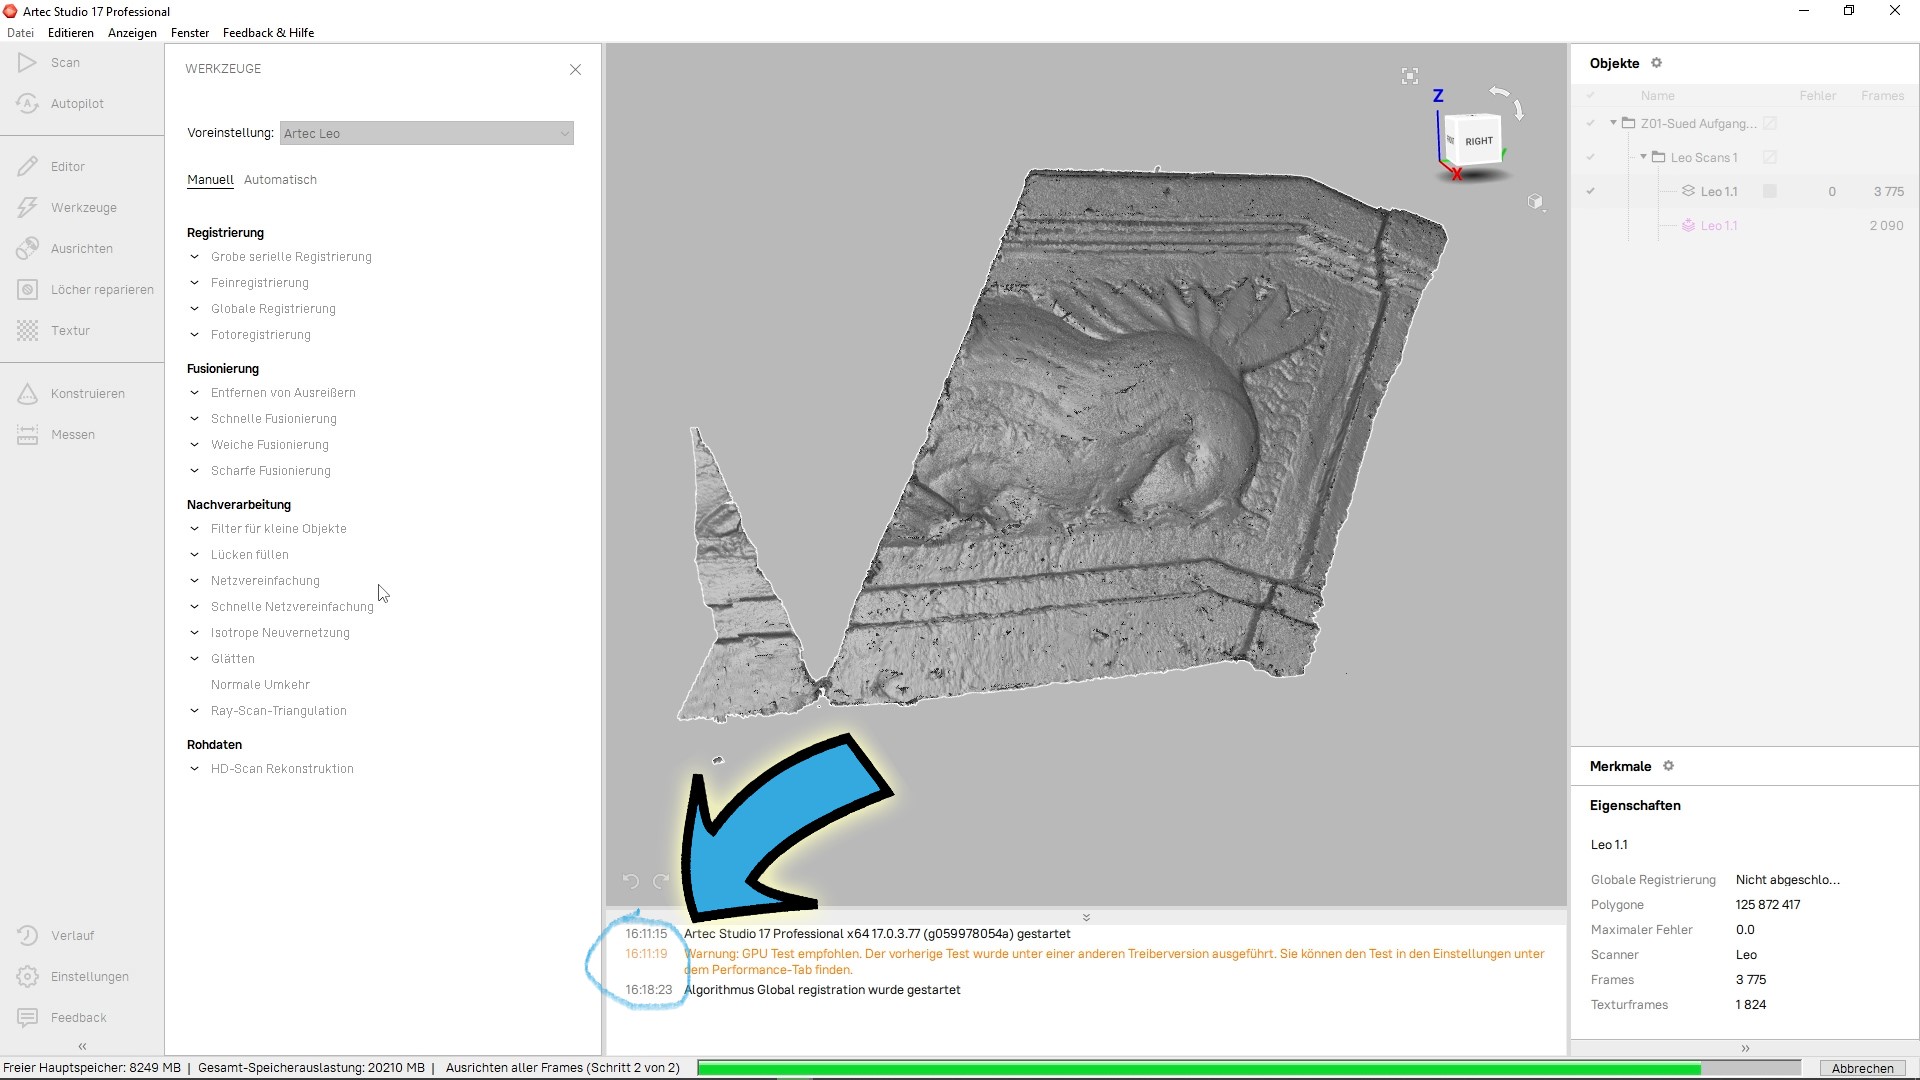This screenshot has width=1920, height=1080.
Task: Open the Ausrichten alignment icon
Action: 27,248
